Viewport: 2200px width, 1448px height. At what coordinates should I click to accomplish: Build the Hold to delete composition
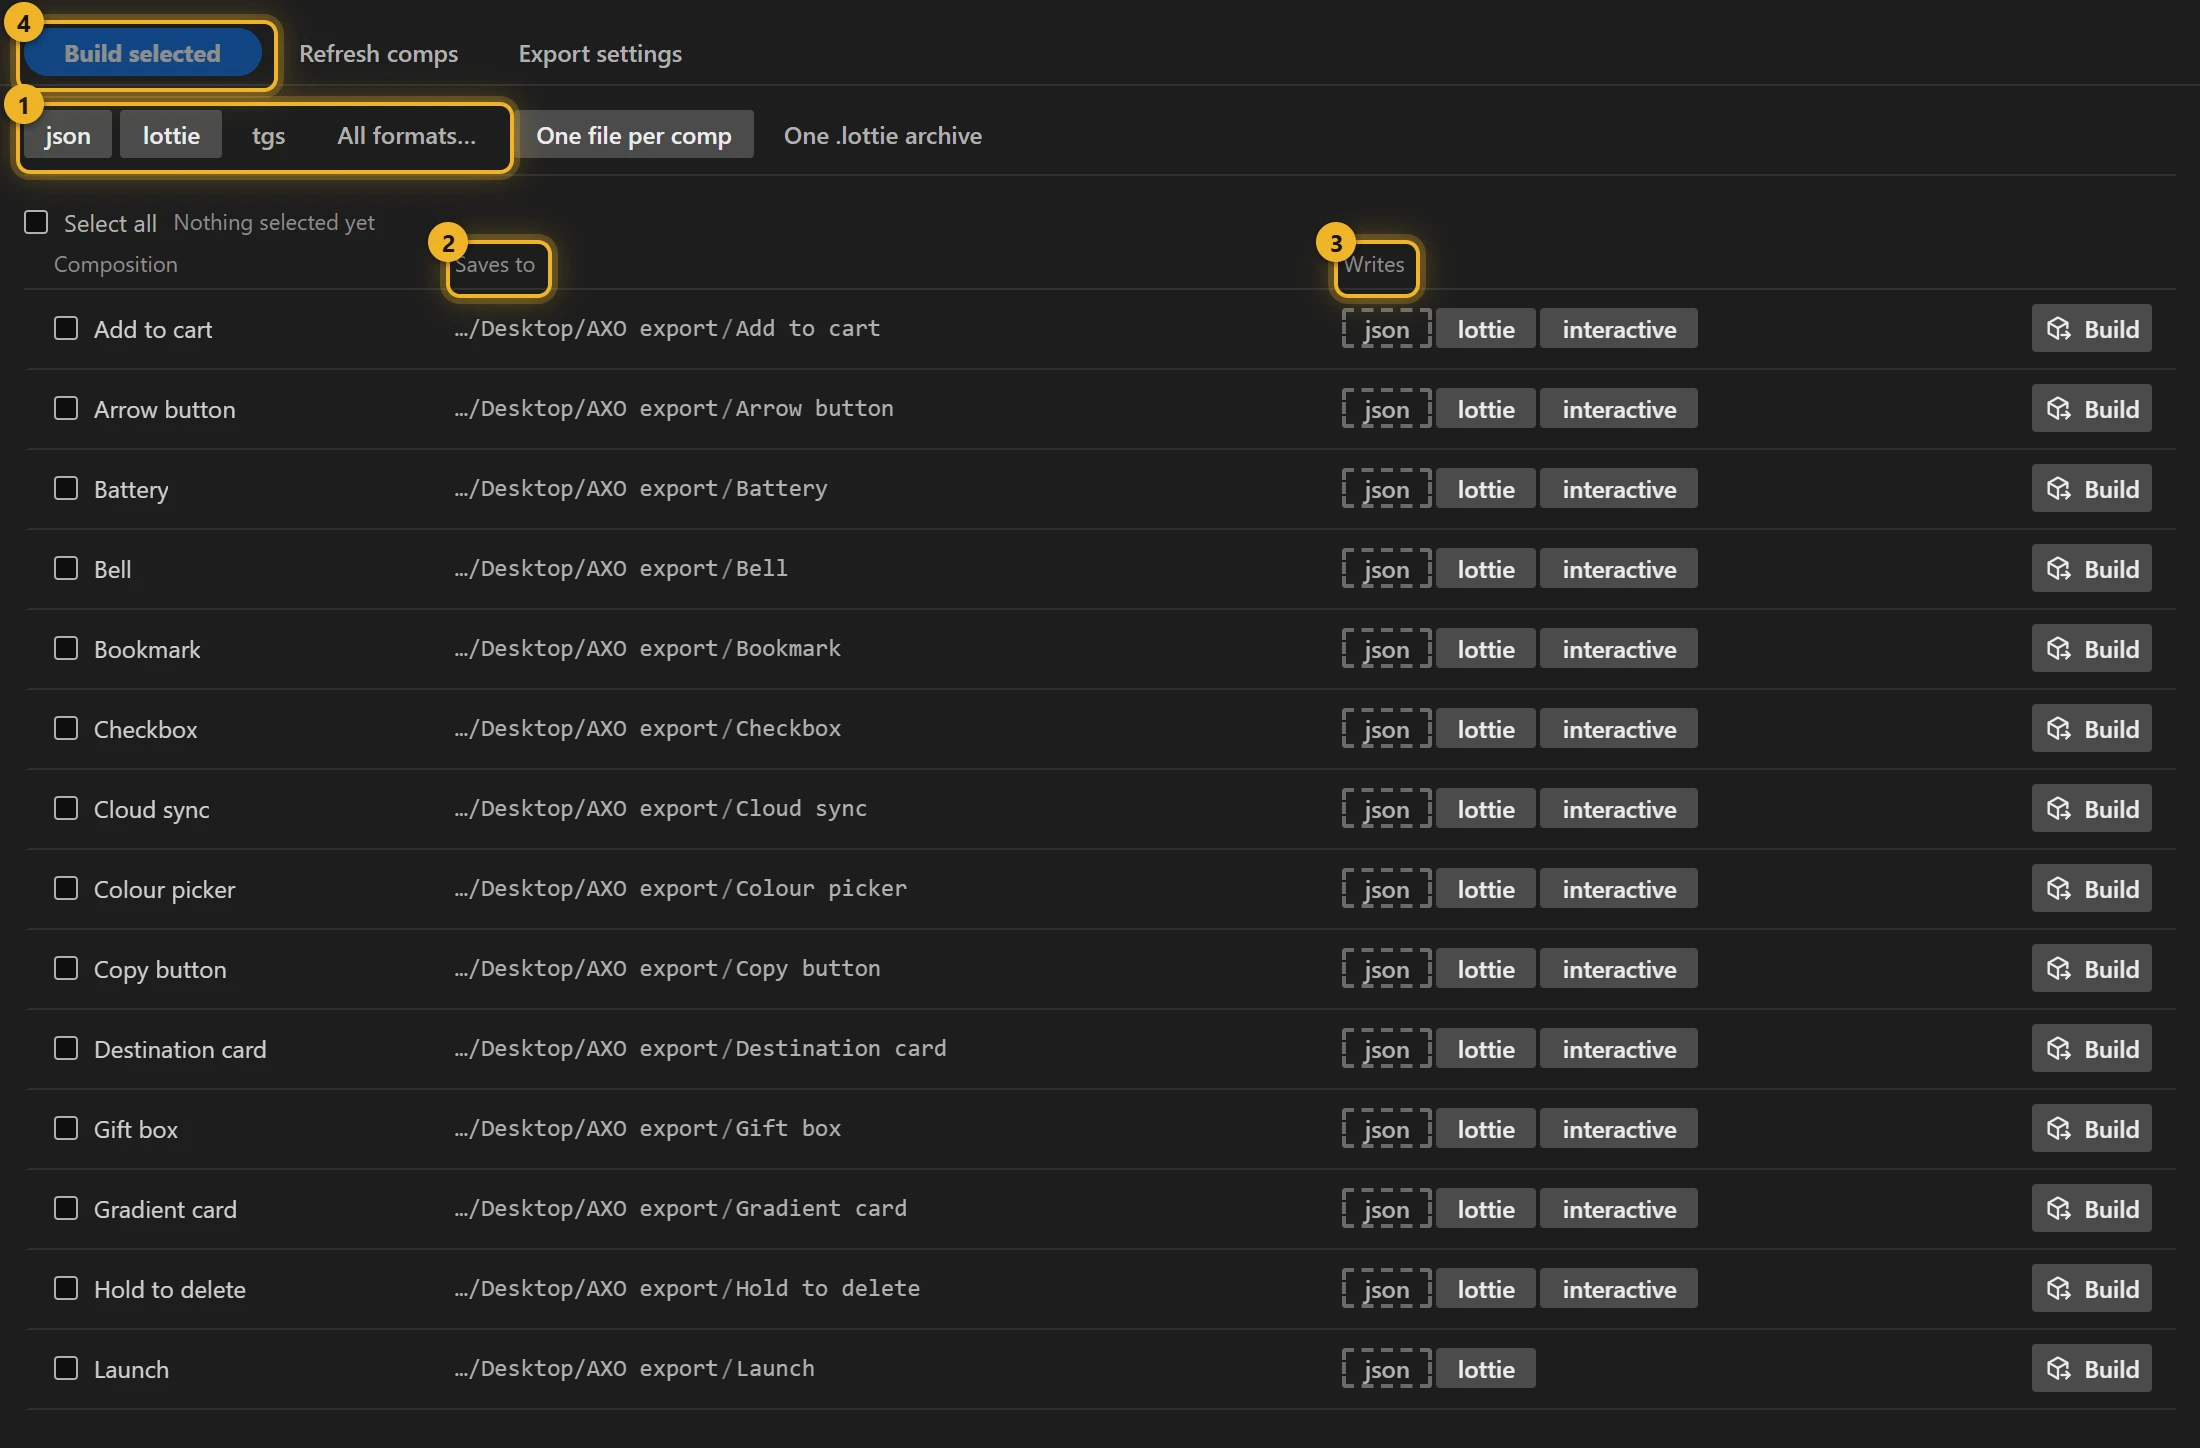point(2091,1289)
